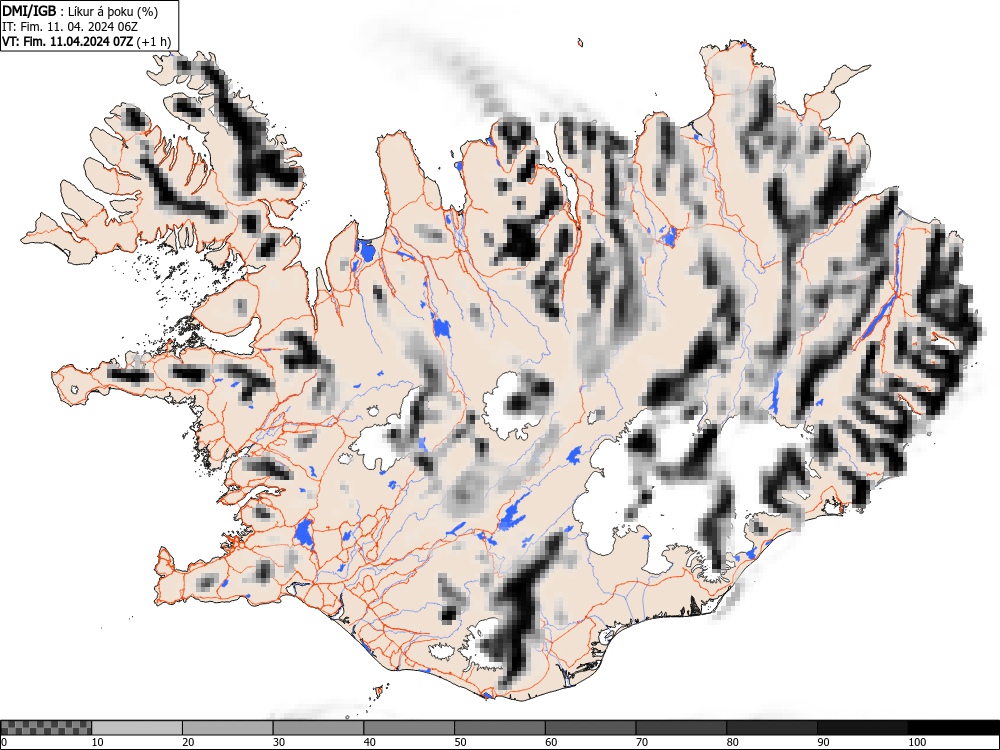This screenshot has height=750, width=1000.
Task: Pick the 60–70 percent legend swatch
Action: pyautogui.click(x=590, y=728)
